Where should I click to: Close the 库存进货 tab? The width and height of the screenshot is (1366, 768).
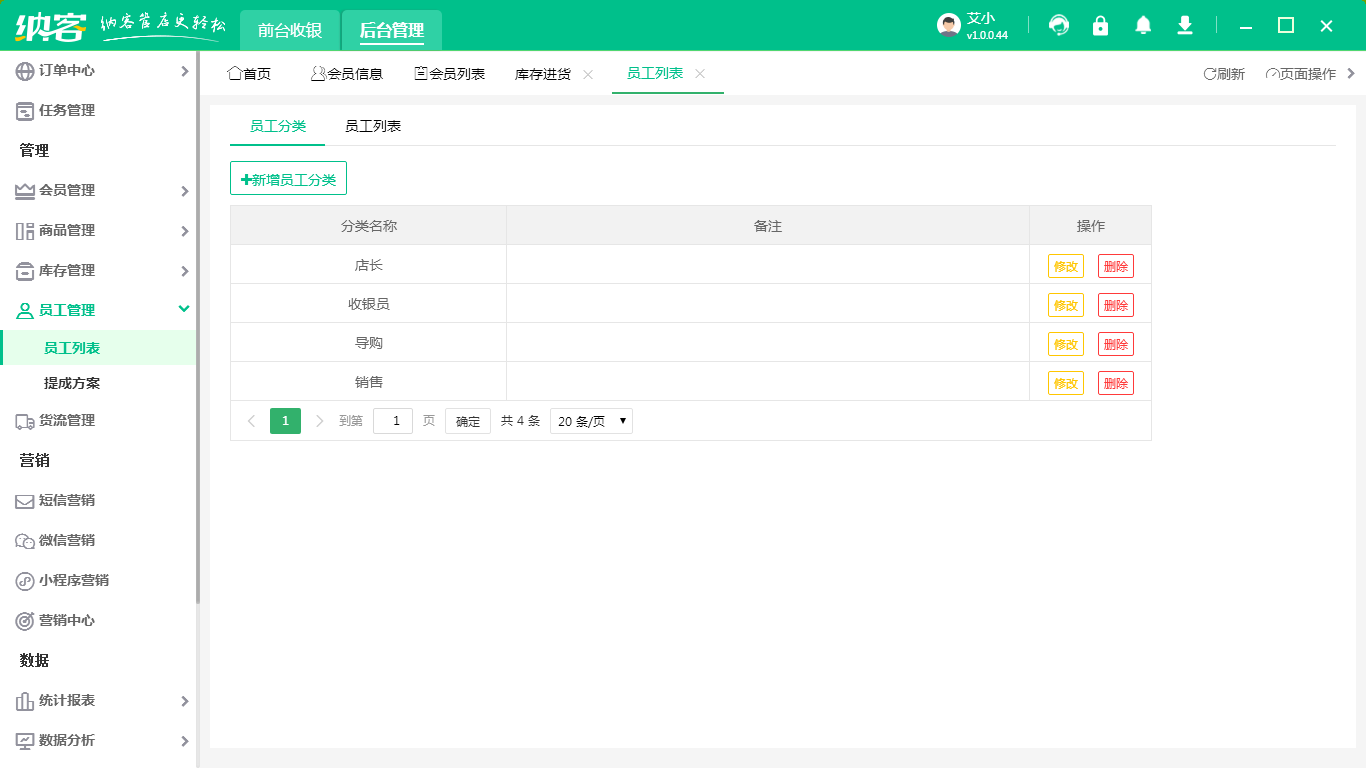588,74
